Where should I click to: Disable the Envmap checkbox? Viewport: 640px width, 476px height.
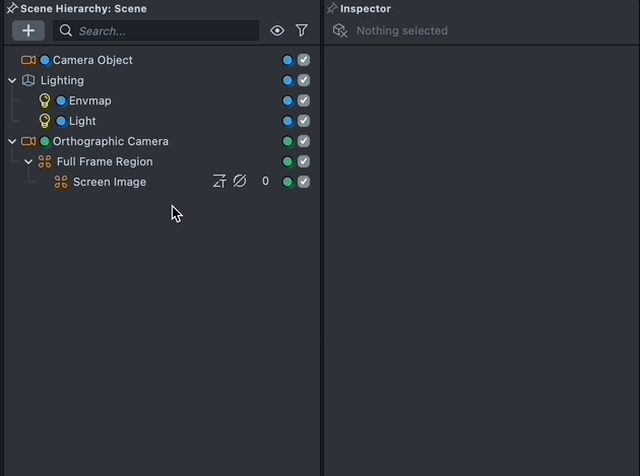coord(304,101)
